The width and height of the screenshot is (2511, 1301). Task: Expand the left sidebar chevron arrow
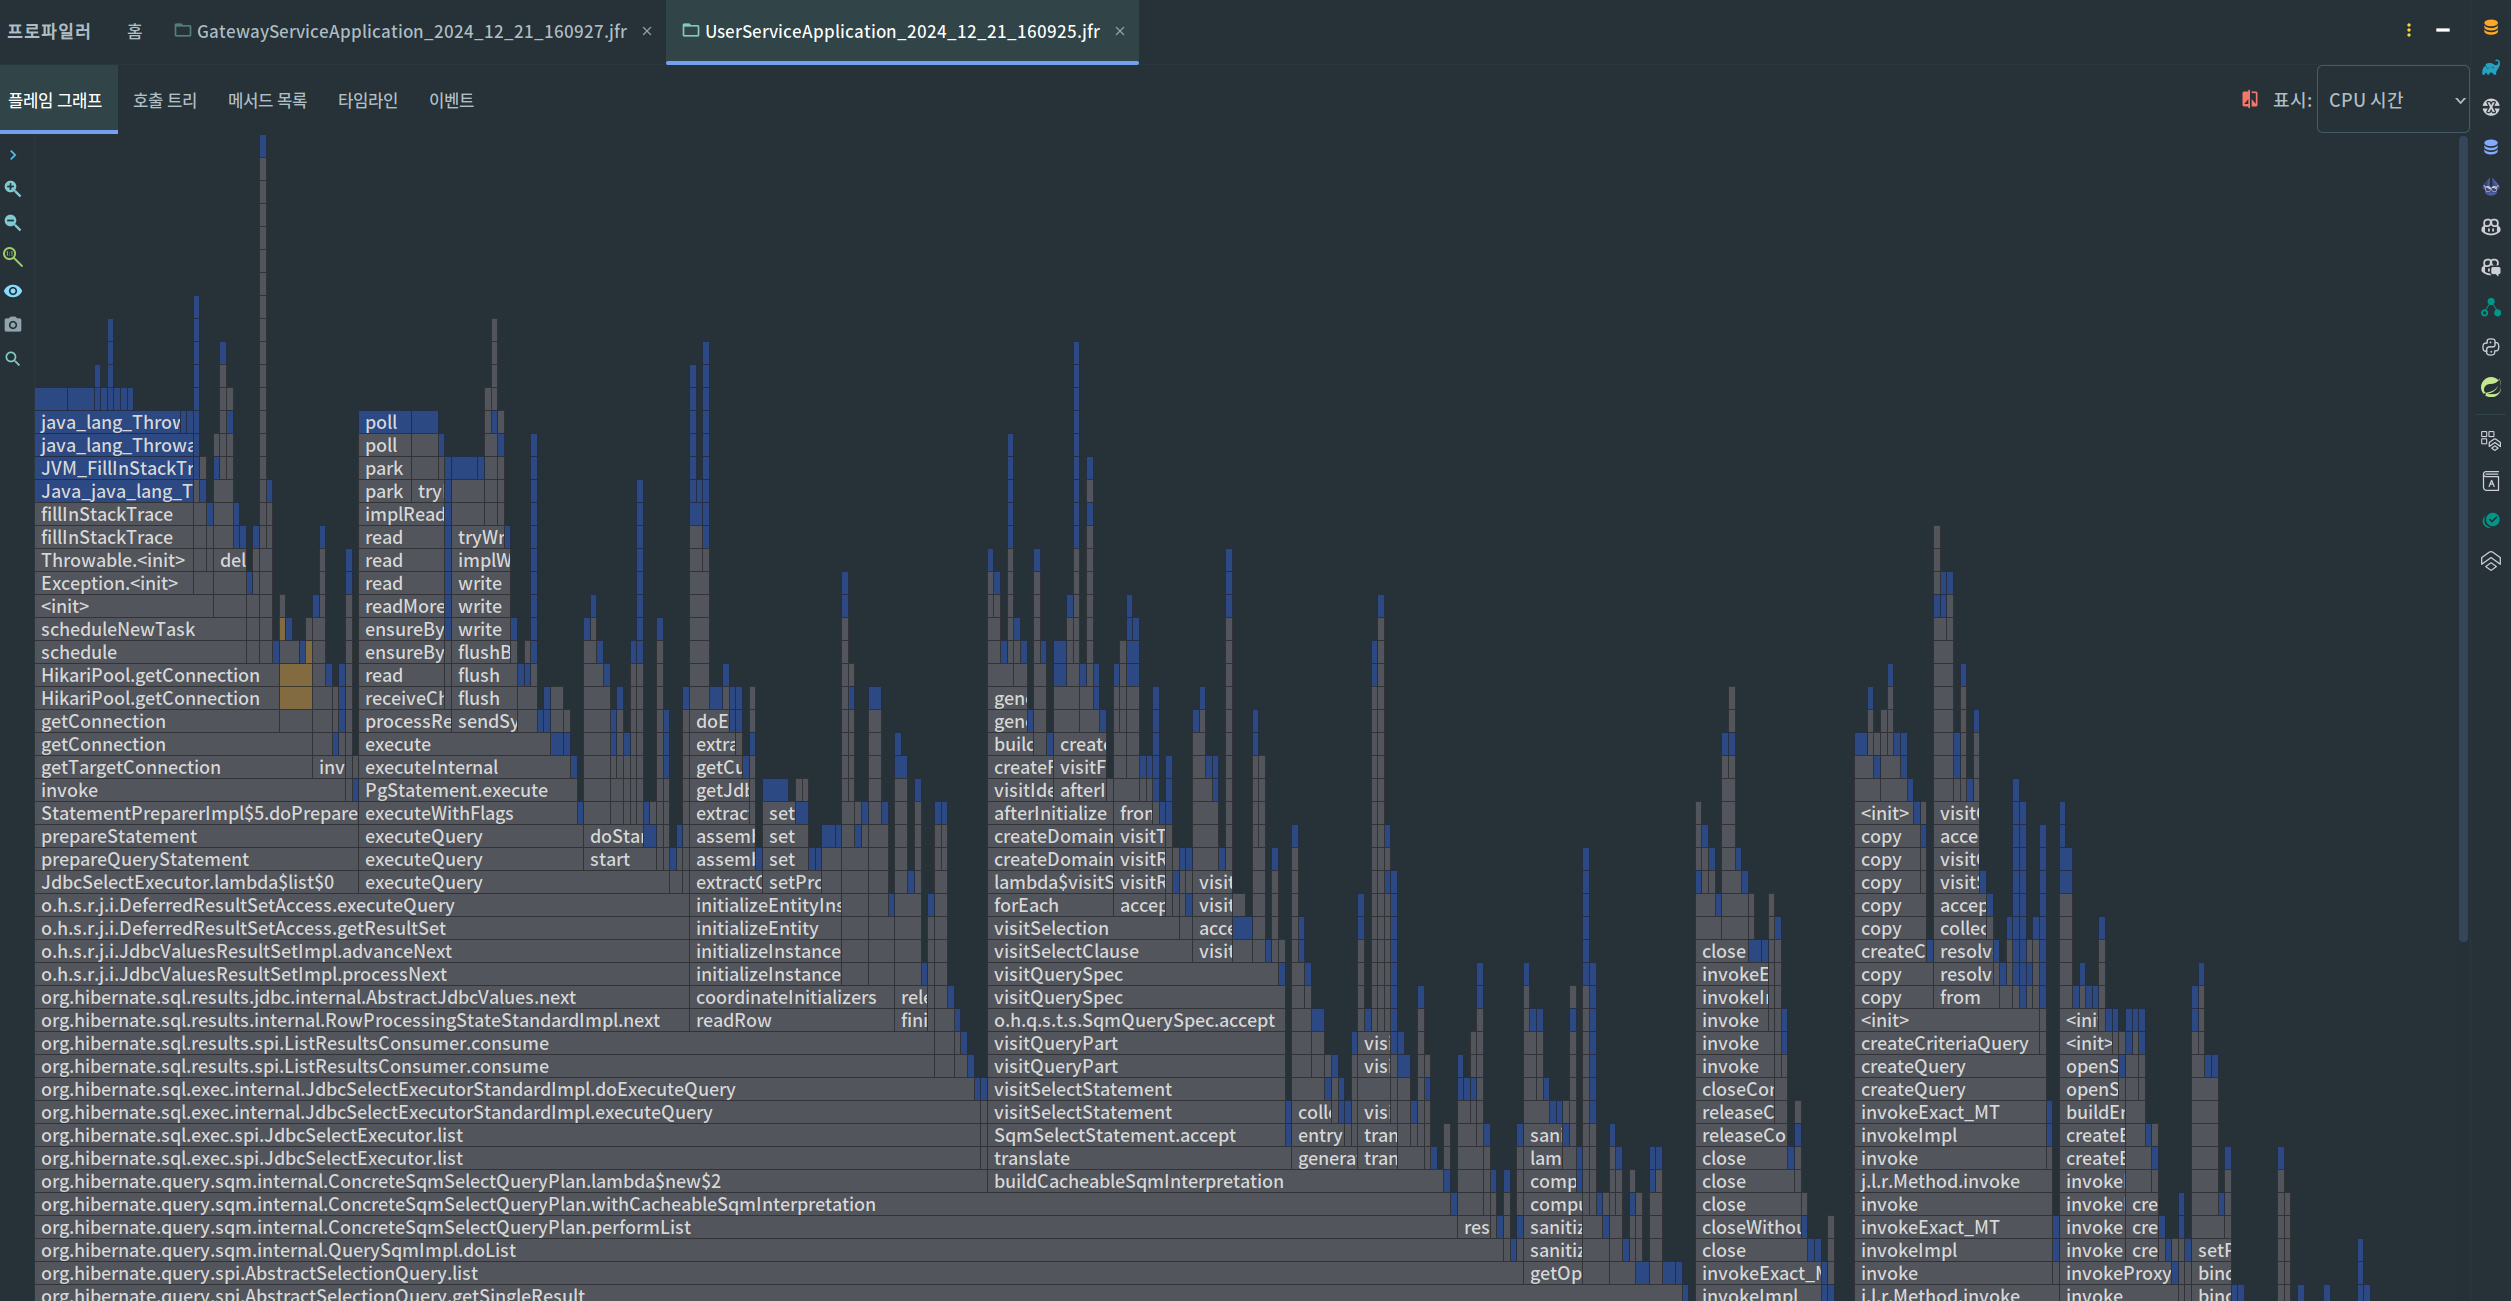13,155
